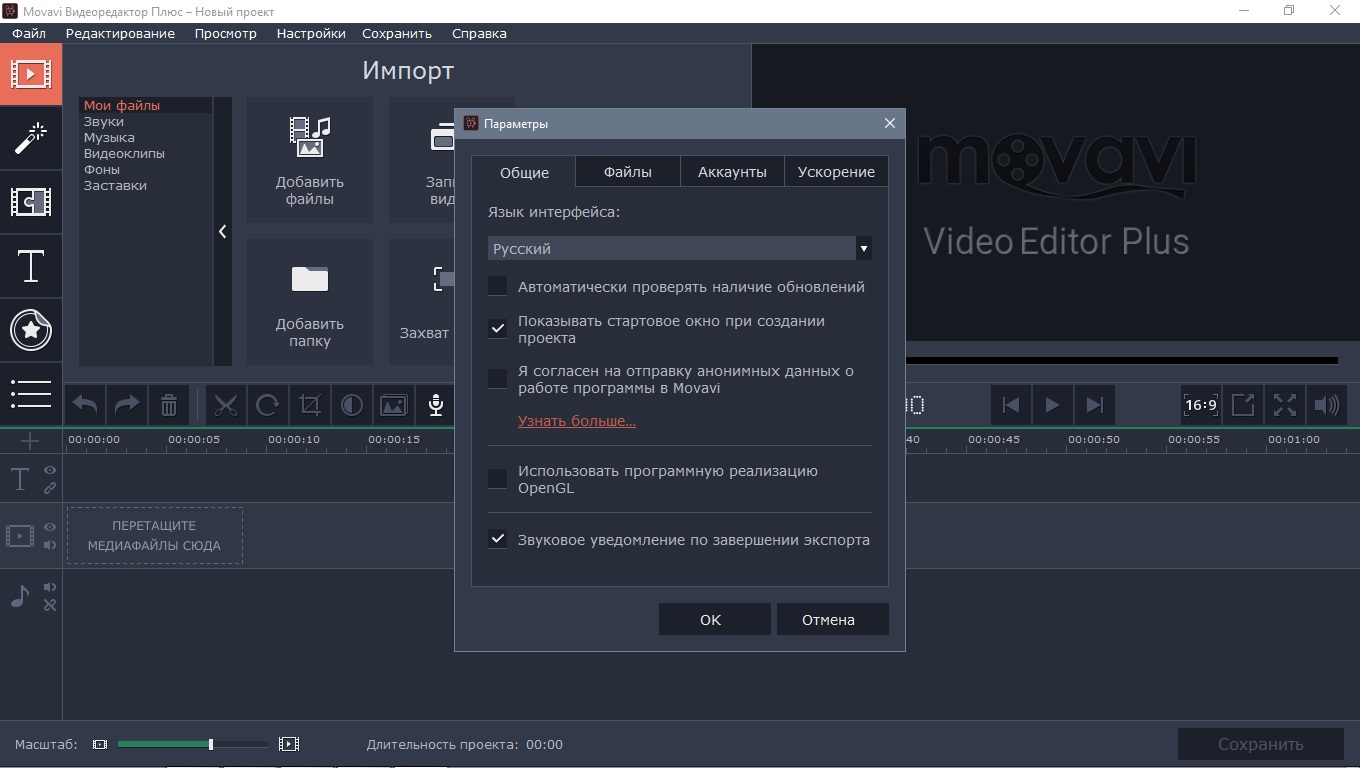
Task: Open the Настройки menu
Action: pyautogui.click(x=311, y=33)
